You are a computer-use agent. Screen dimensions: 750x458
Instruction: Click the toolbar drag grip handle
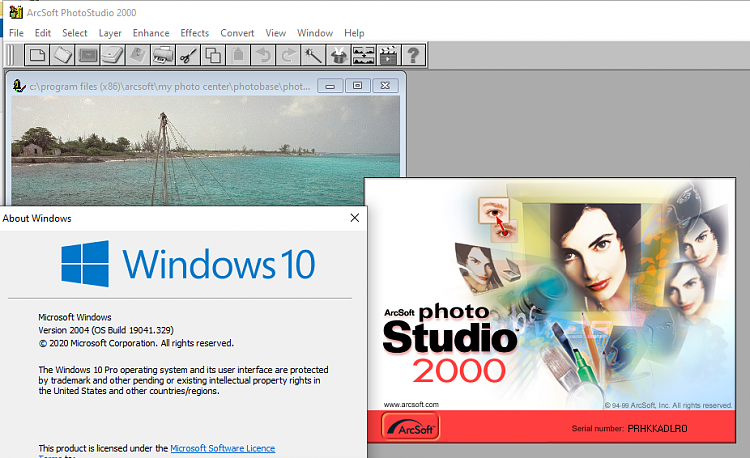coord(10,55)
